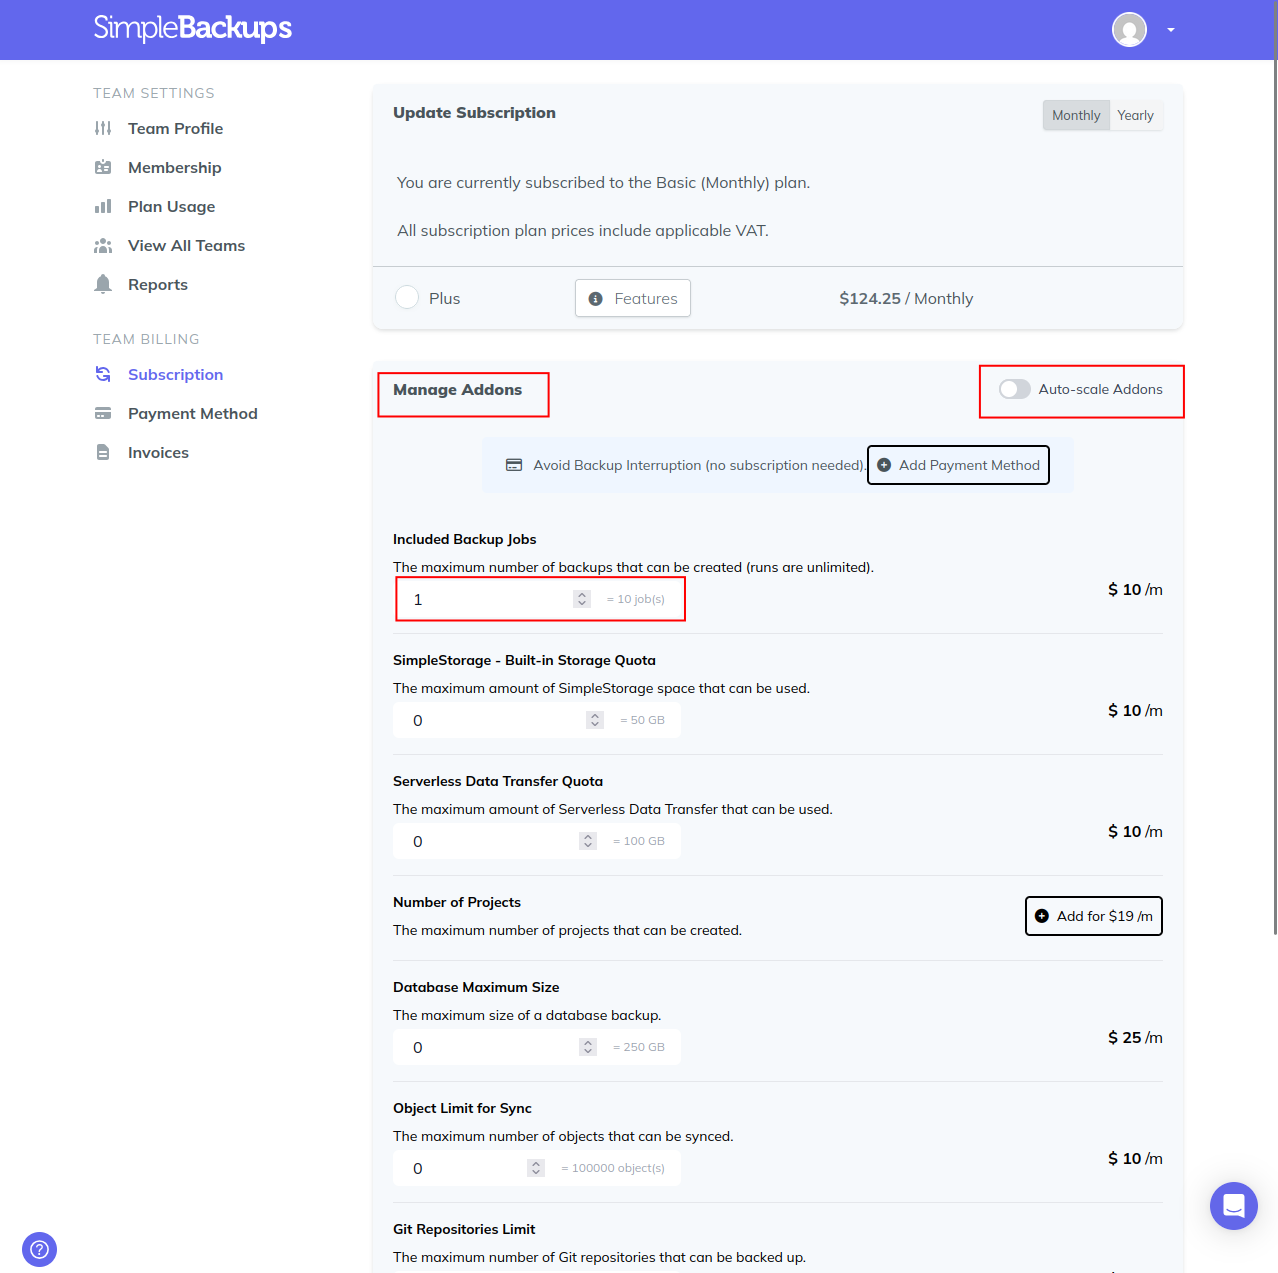Click the Subscription refresh icon
1278x1273 pixels.
[103, 374]
